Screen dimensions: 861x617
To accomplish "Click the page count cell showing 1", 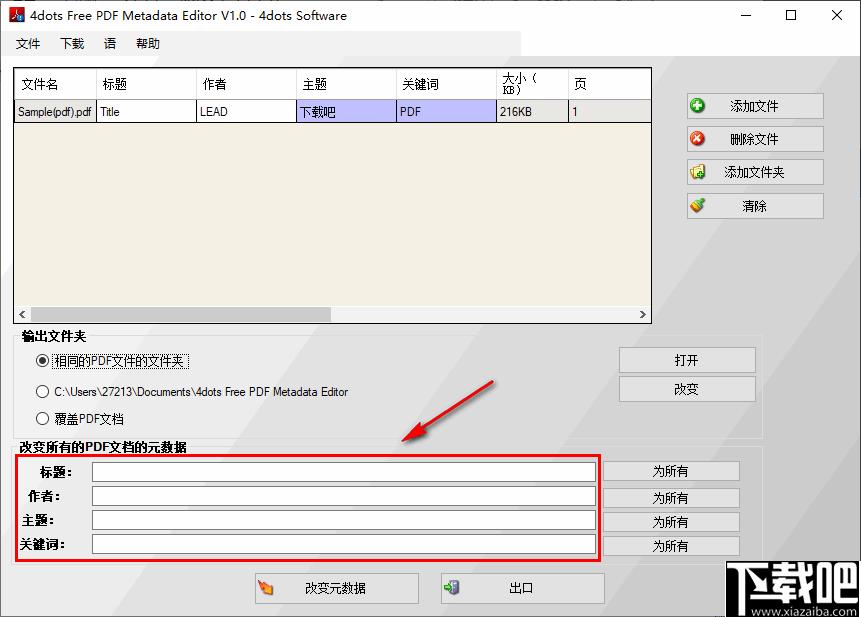I will (x=610, y=111).
